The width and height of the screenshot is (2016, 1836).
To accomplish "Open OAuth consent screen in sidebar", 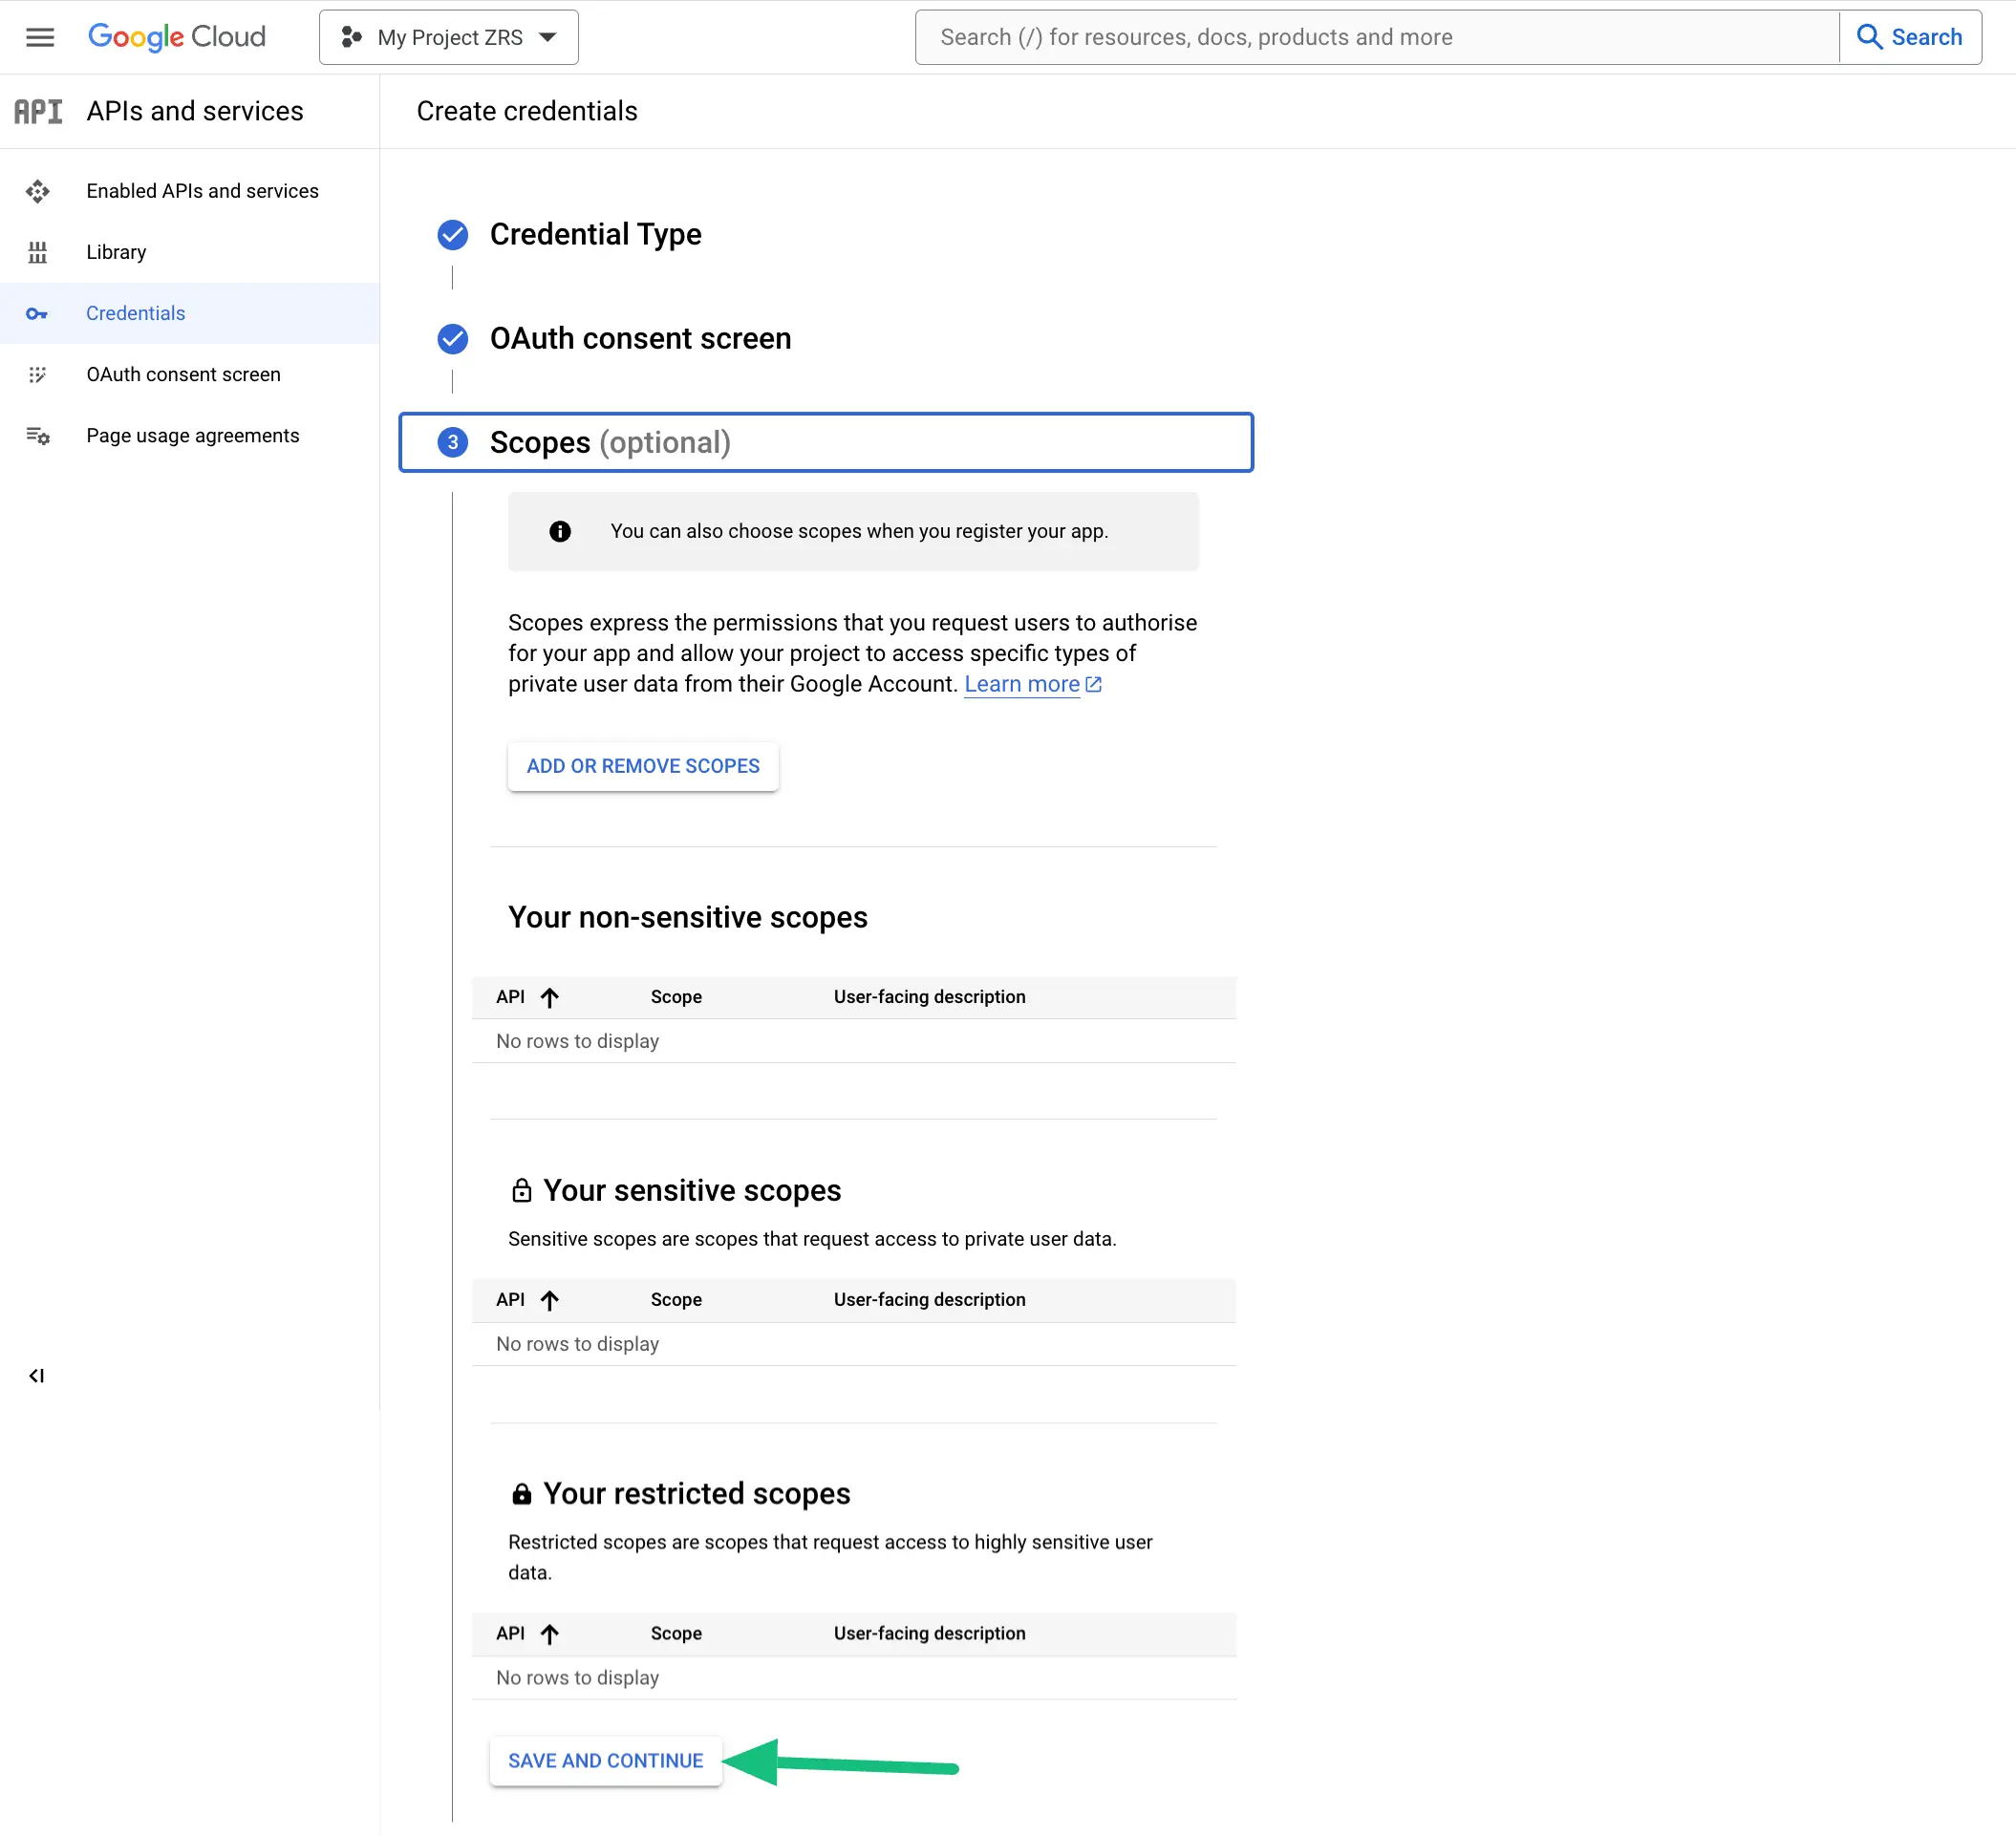I will (x=183, y=375).
